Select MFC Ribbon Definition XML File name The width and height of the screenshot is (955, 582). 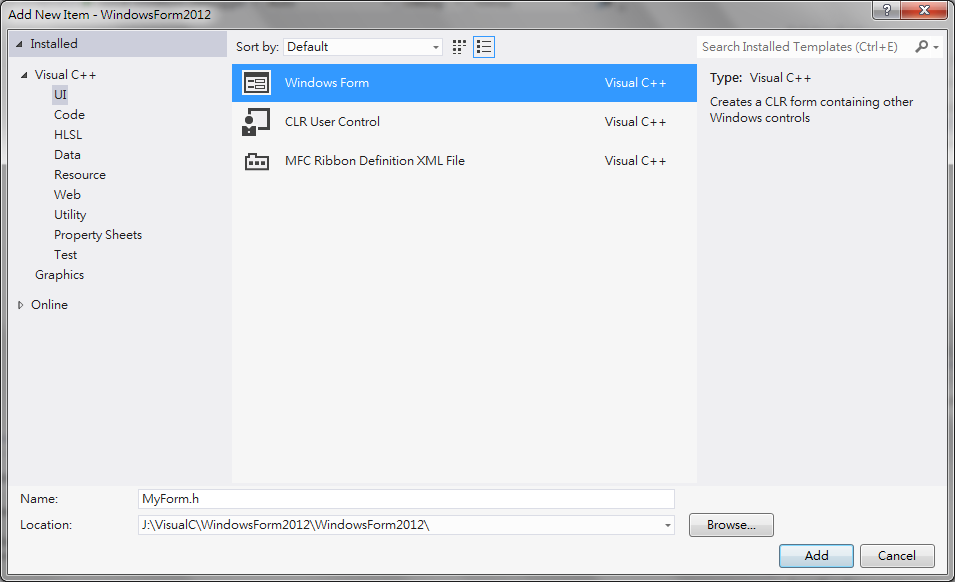coord(375,161)
